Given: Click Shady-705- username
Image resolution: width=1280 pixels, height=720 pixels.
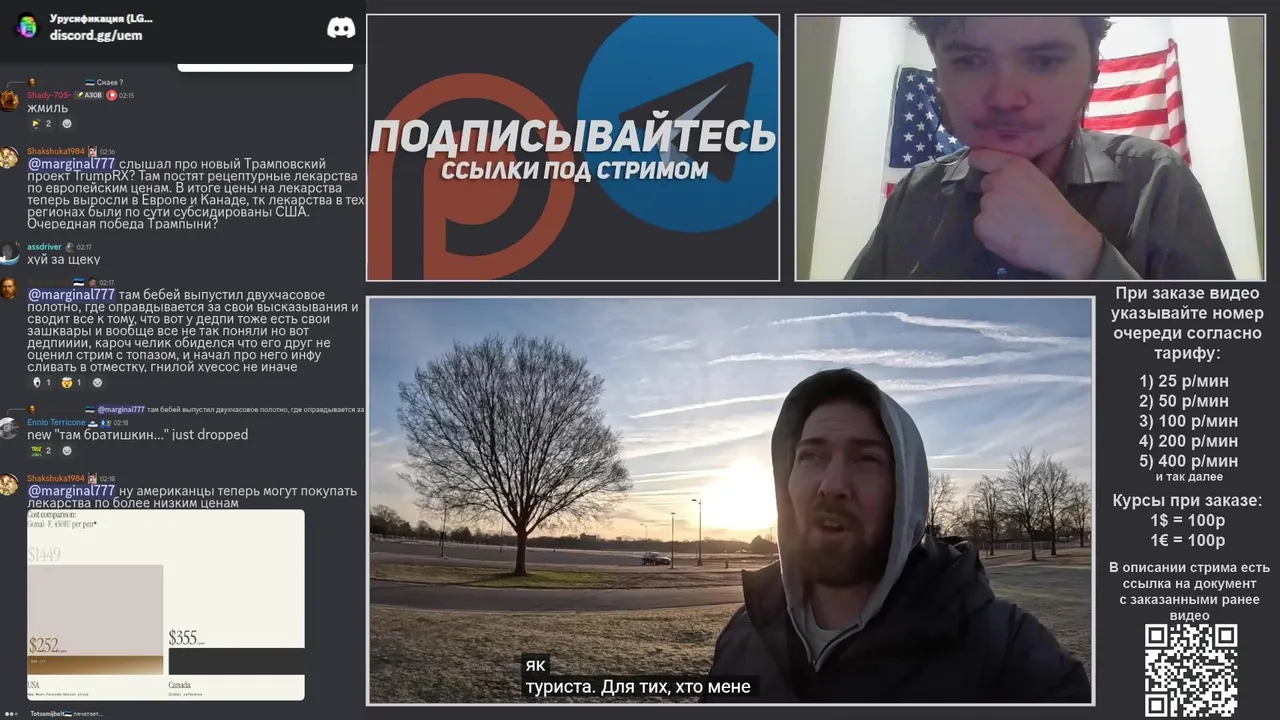Looking at the screenshot, I should pyautogui.click(x=48, y=95).
